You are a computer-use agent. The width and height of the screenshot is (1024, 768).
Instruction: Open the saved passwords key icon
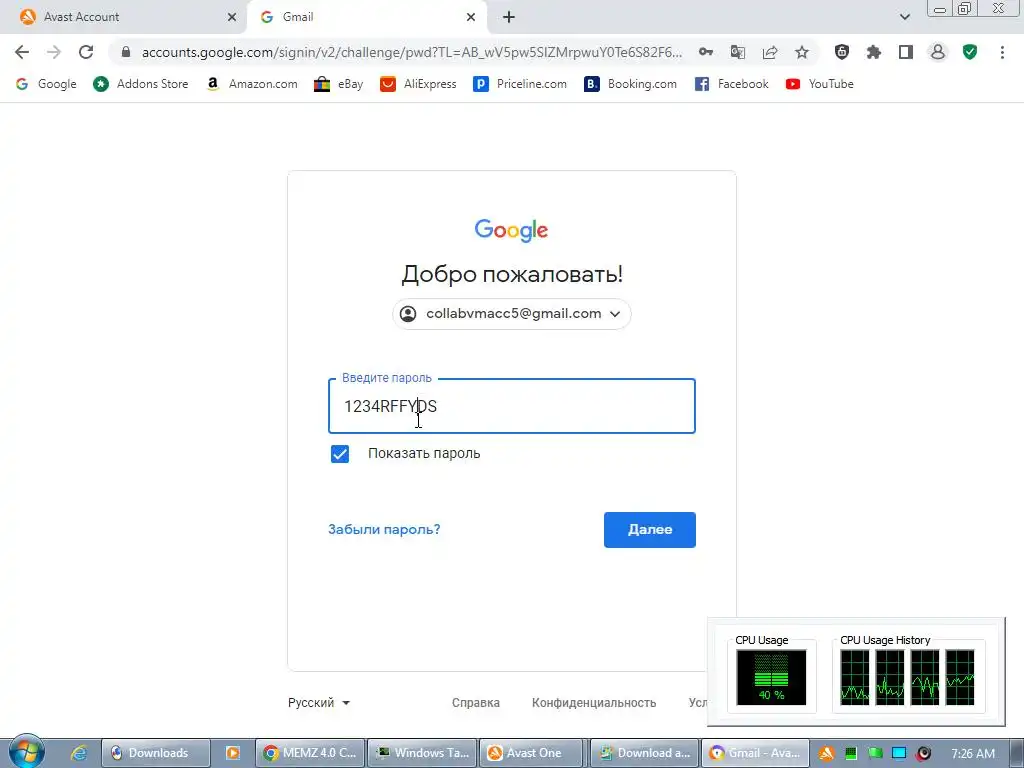705,52
